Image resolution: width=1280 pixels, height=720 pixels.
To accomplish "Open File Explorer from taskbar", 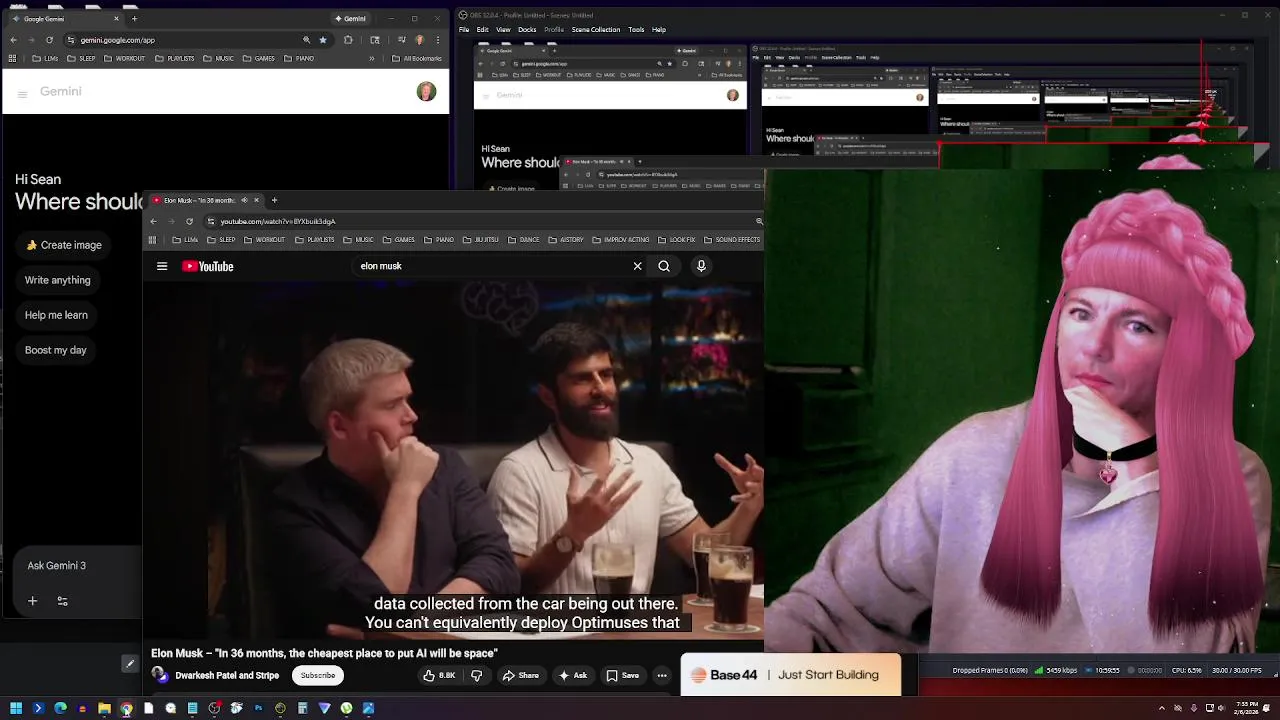I will [x=104, y=708].
